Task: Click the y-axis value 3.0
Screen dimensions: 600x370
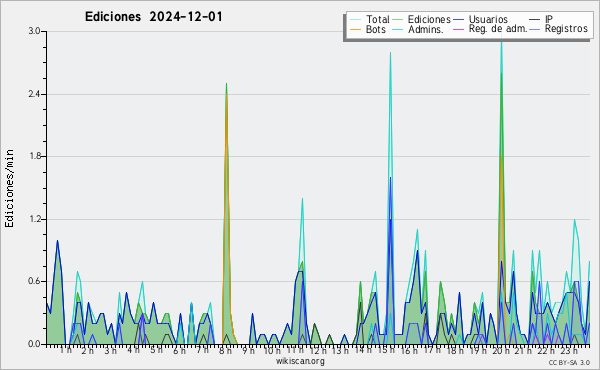Action: click(x=34, y=31)
